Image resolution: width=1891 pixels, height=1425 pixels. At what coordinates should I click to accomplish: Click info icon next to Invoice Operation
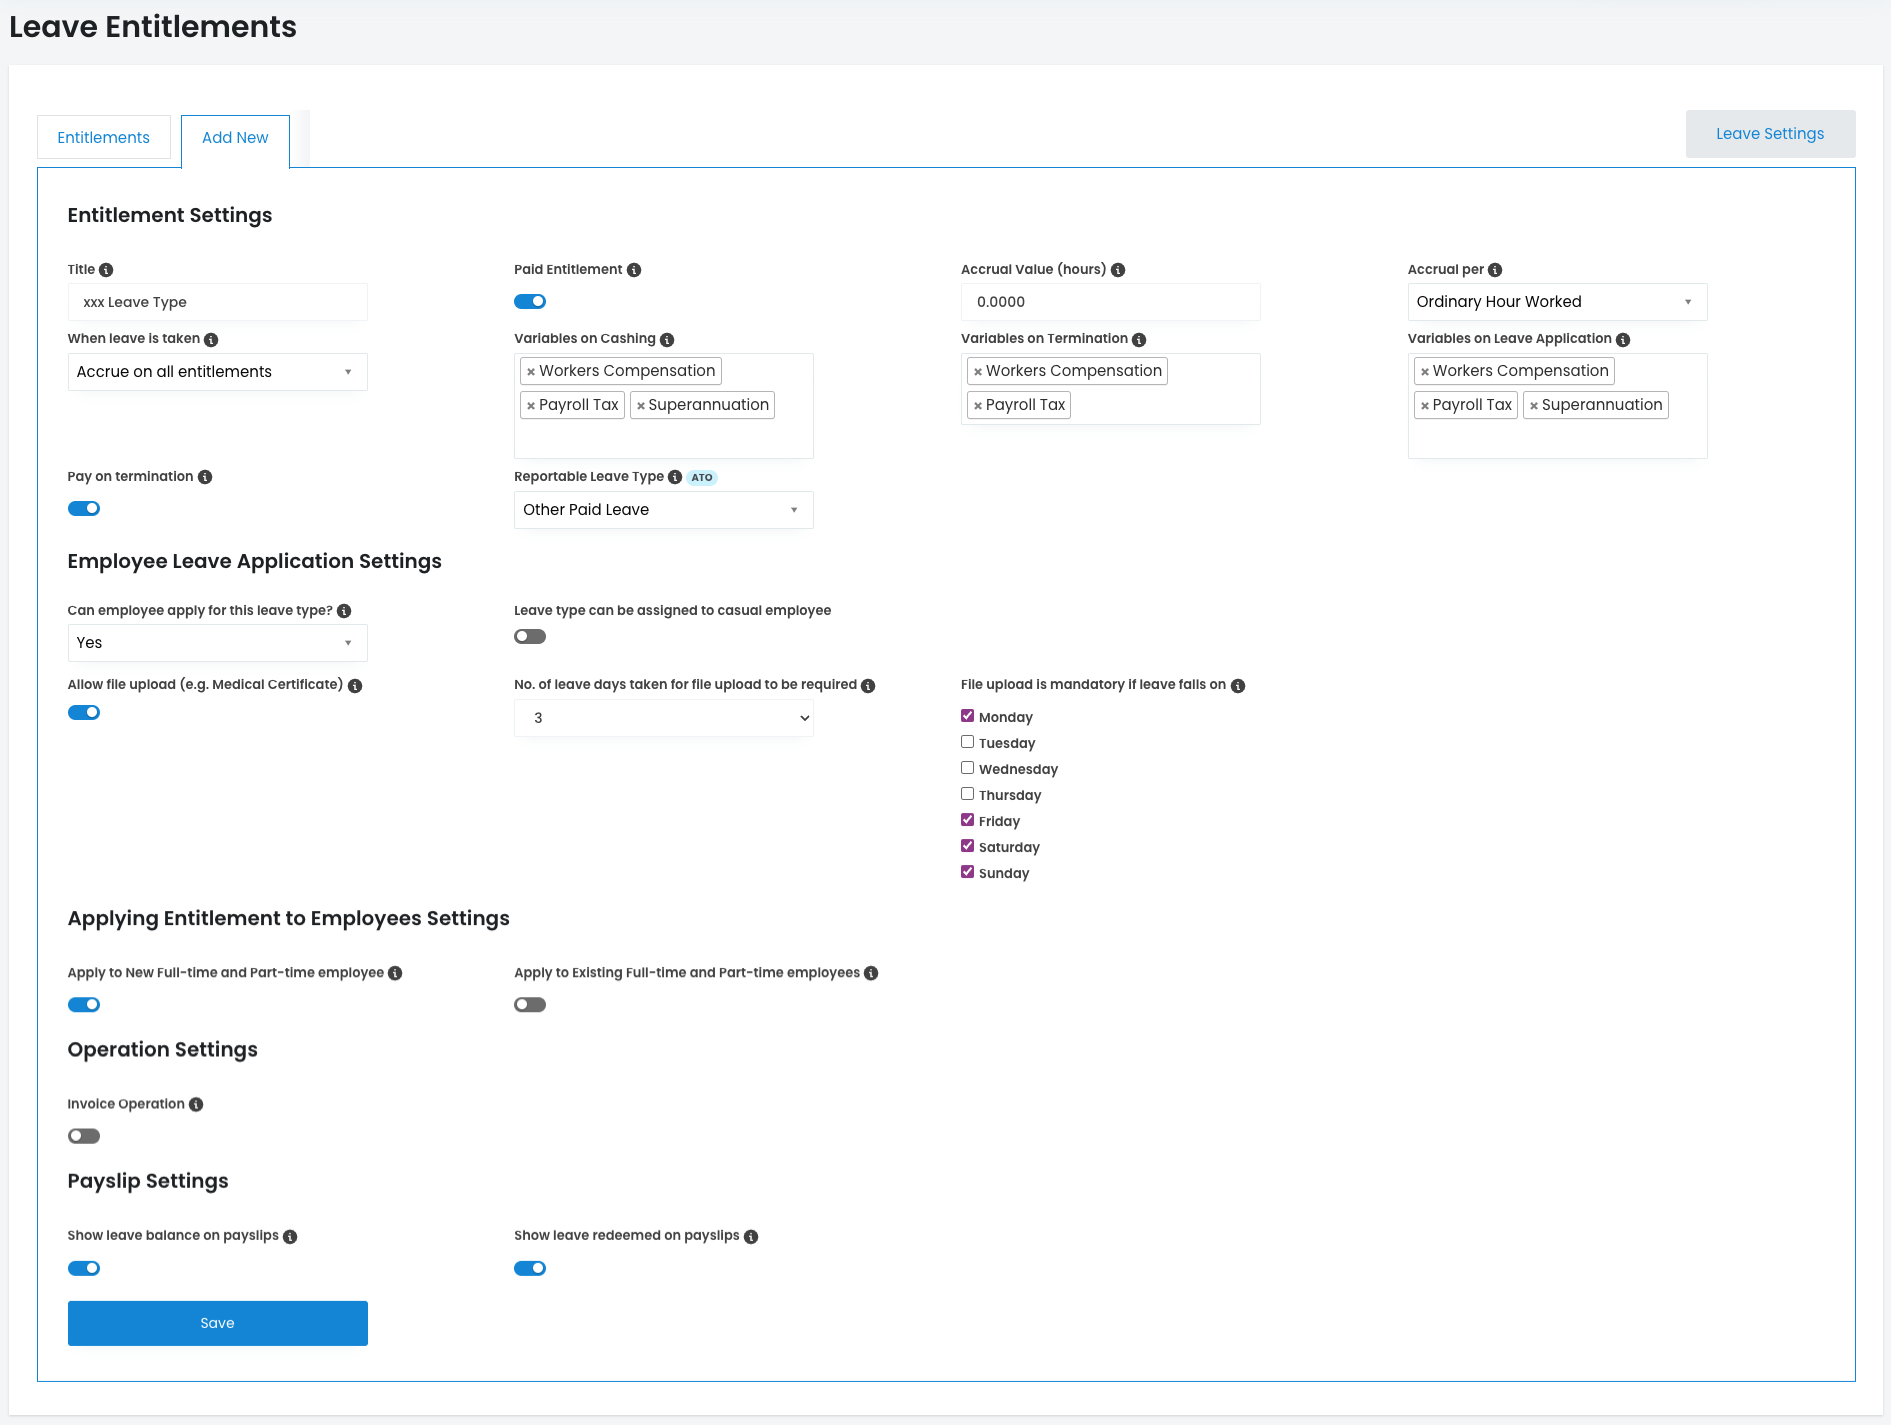pos(196,1105)
